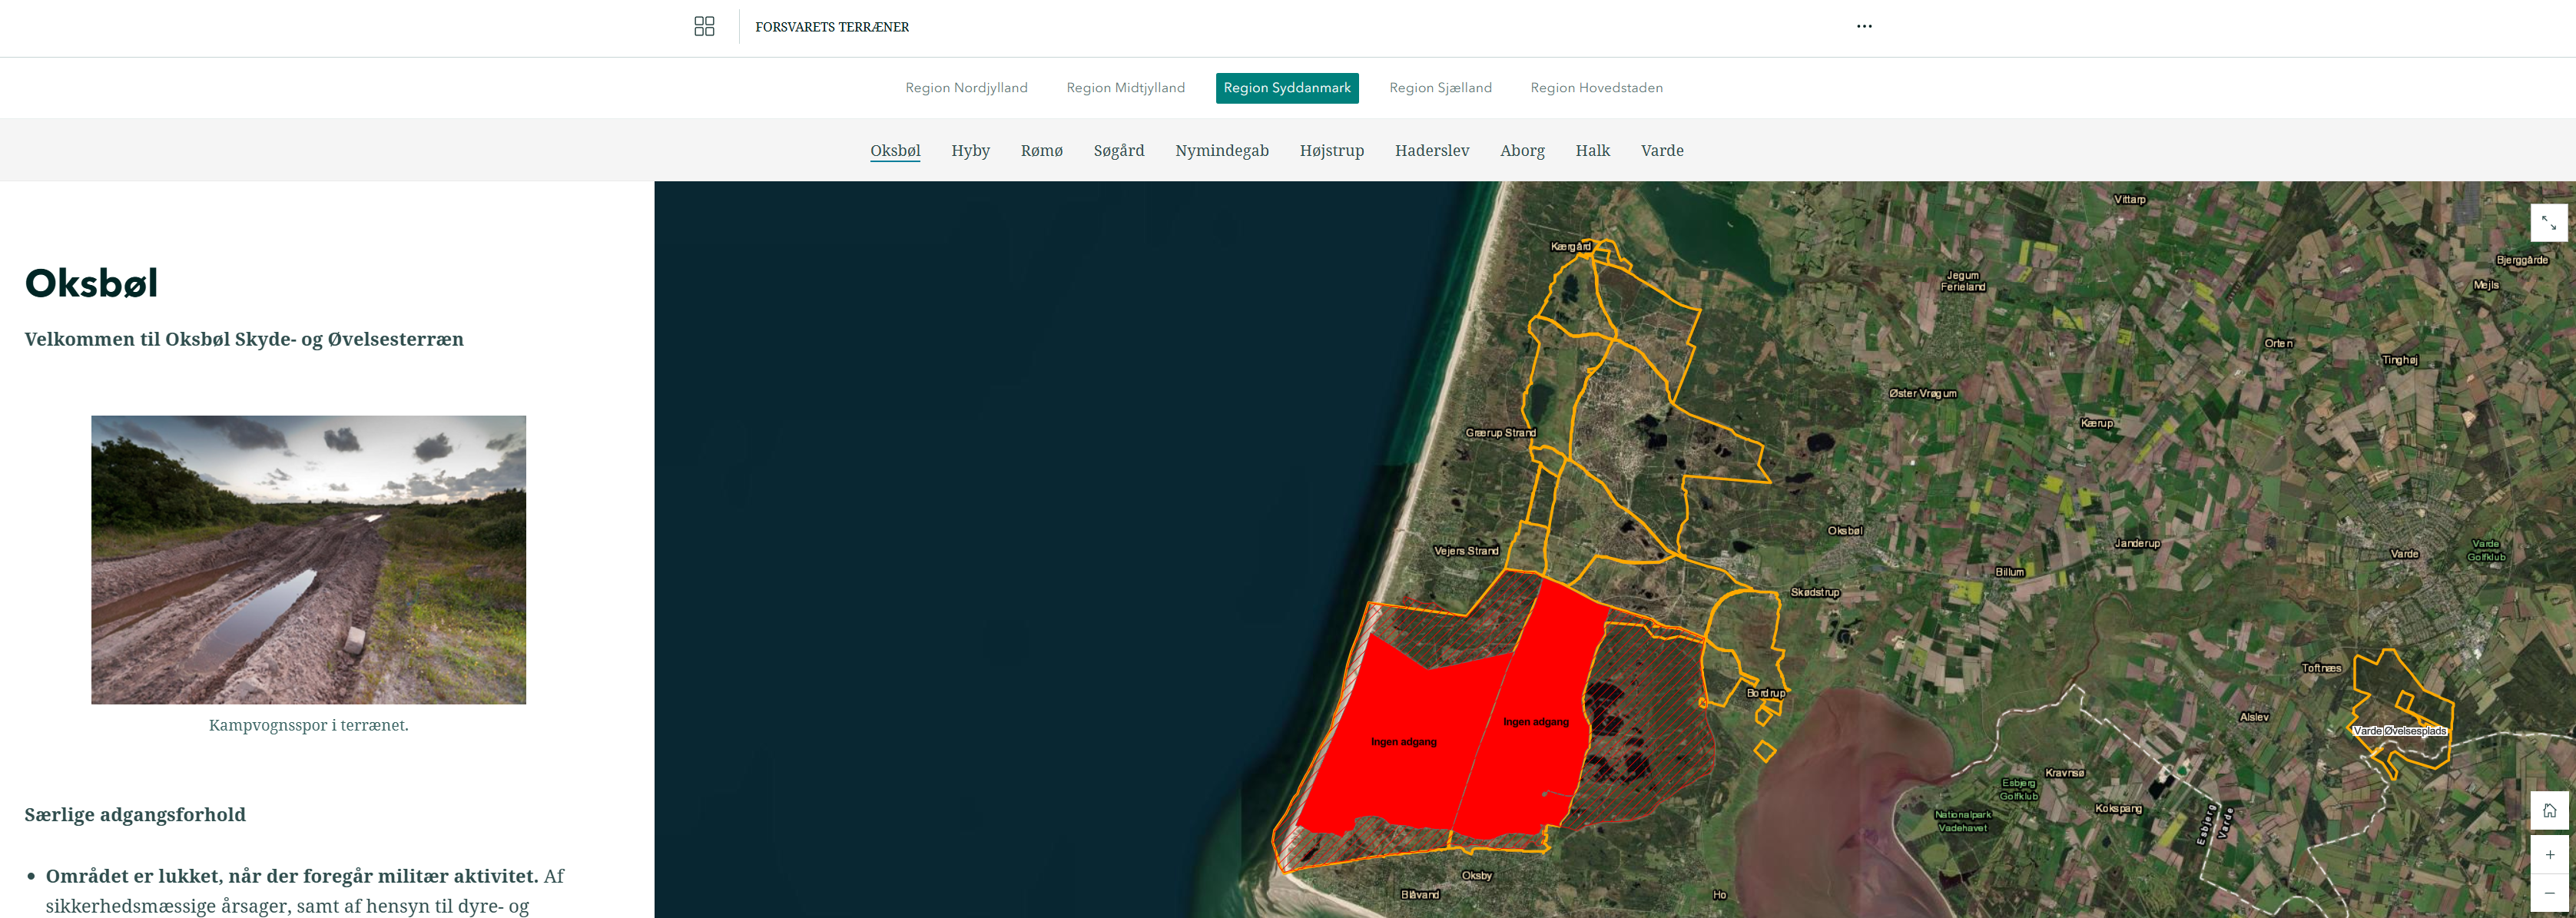
Task: Expand the map to fullscreen
Action: [x=2548, y=223]
